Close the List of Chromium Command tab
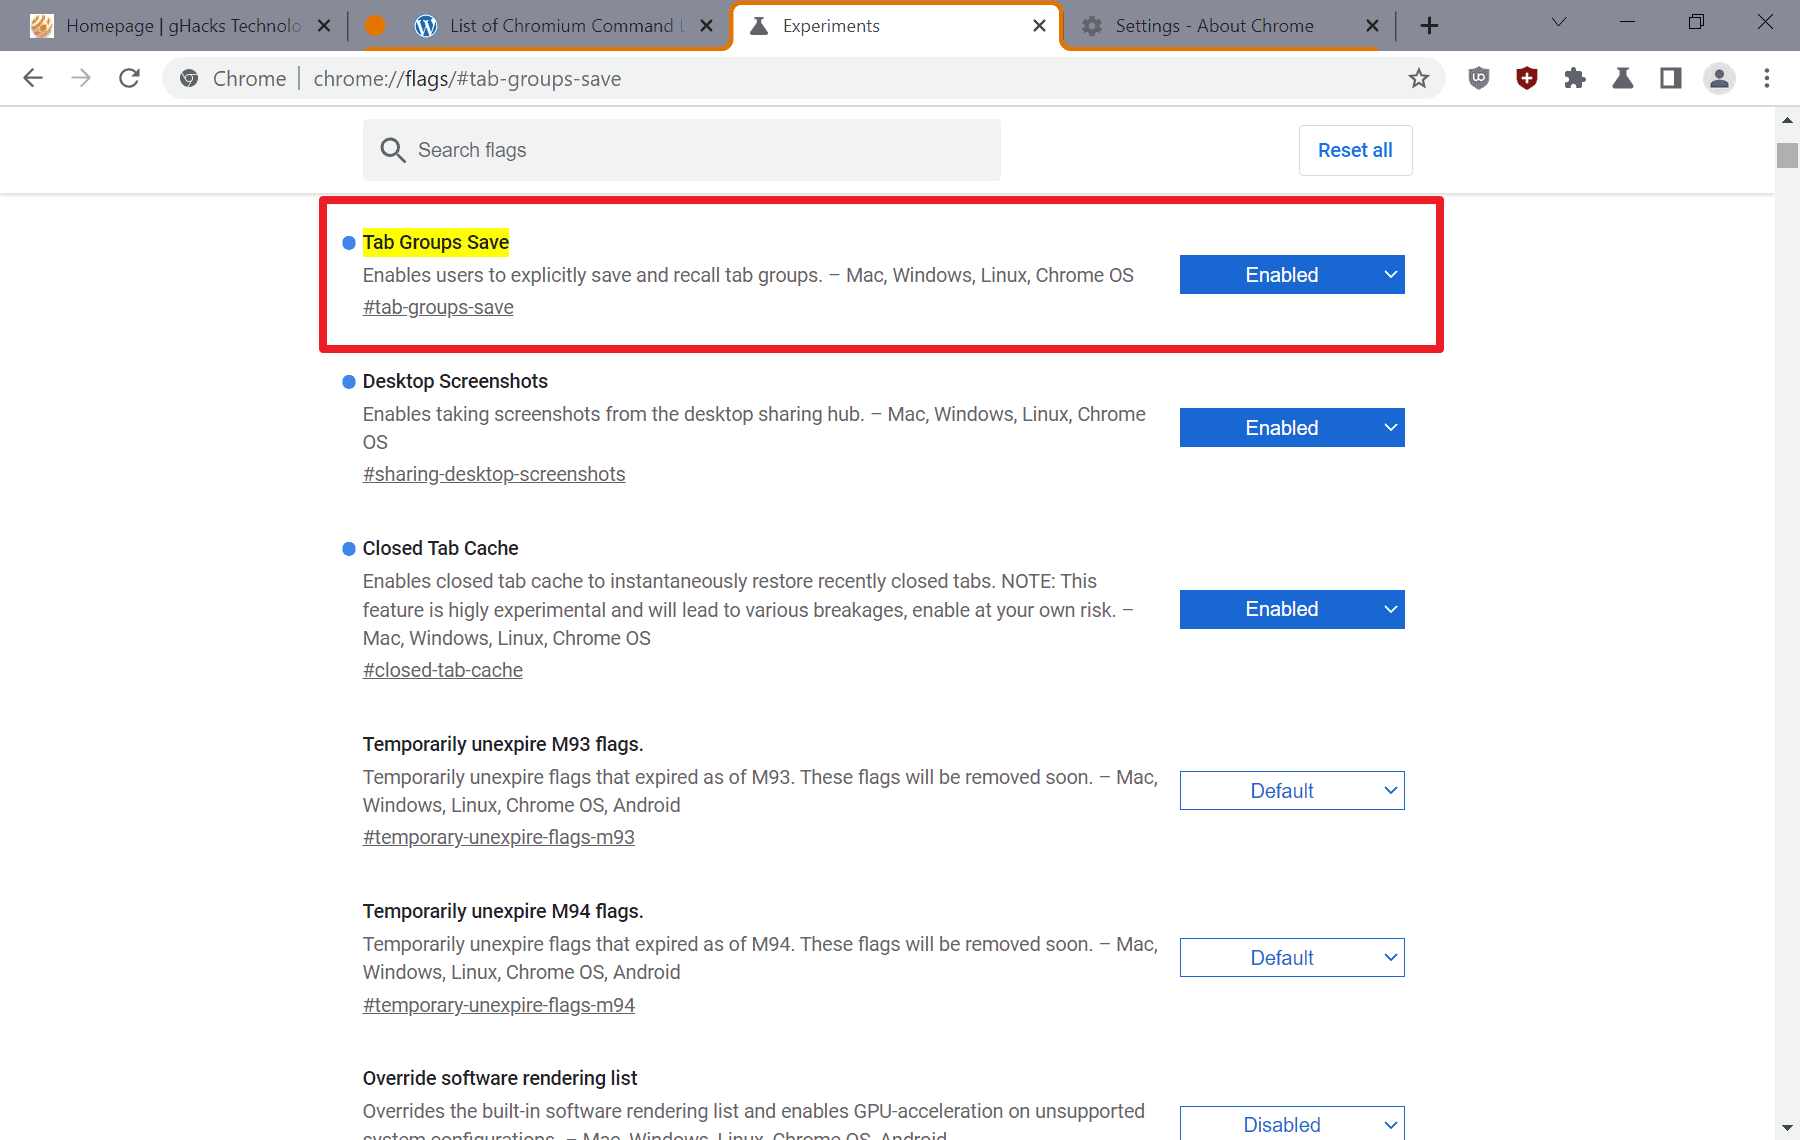The height and width of the screenshot is (1140, 1800). pyautogui.click(x=707, y=26)
